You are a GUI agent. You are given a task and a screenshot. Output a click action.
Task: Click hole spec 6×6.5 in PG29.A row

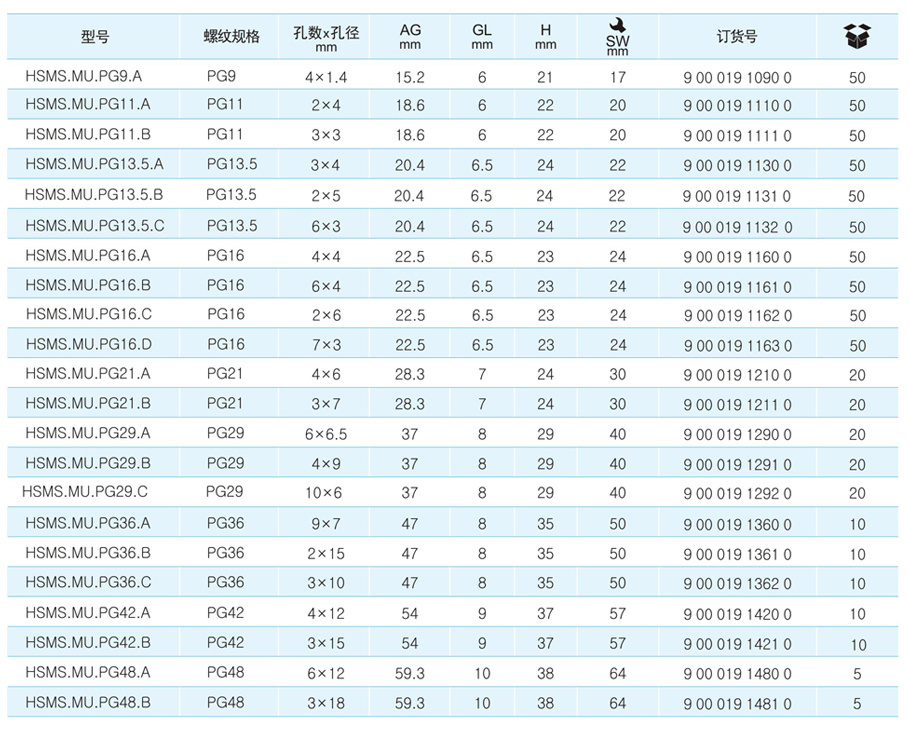point(326,434)
